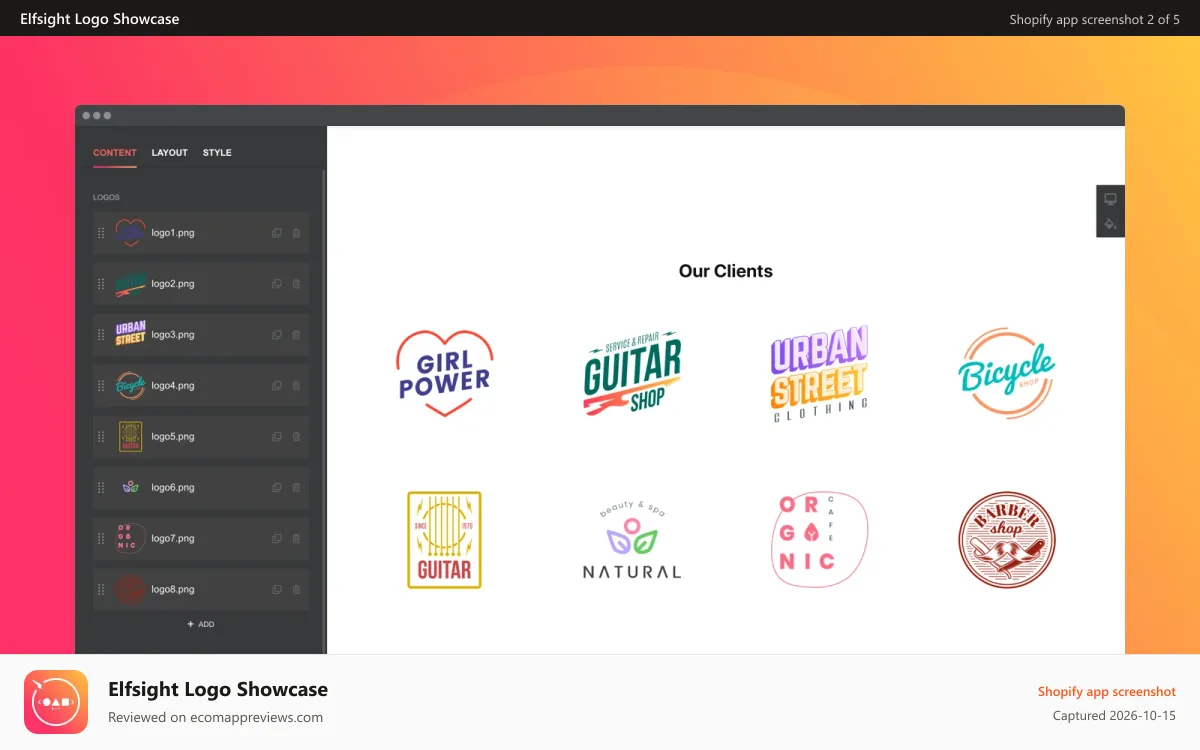
Task: Duplicate the logo8.png item
Action: (277, 590)
